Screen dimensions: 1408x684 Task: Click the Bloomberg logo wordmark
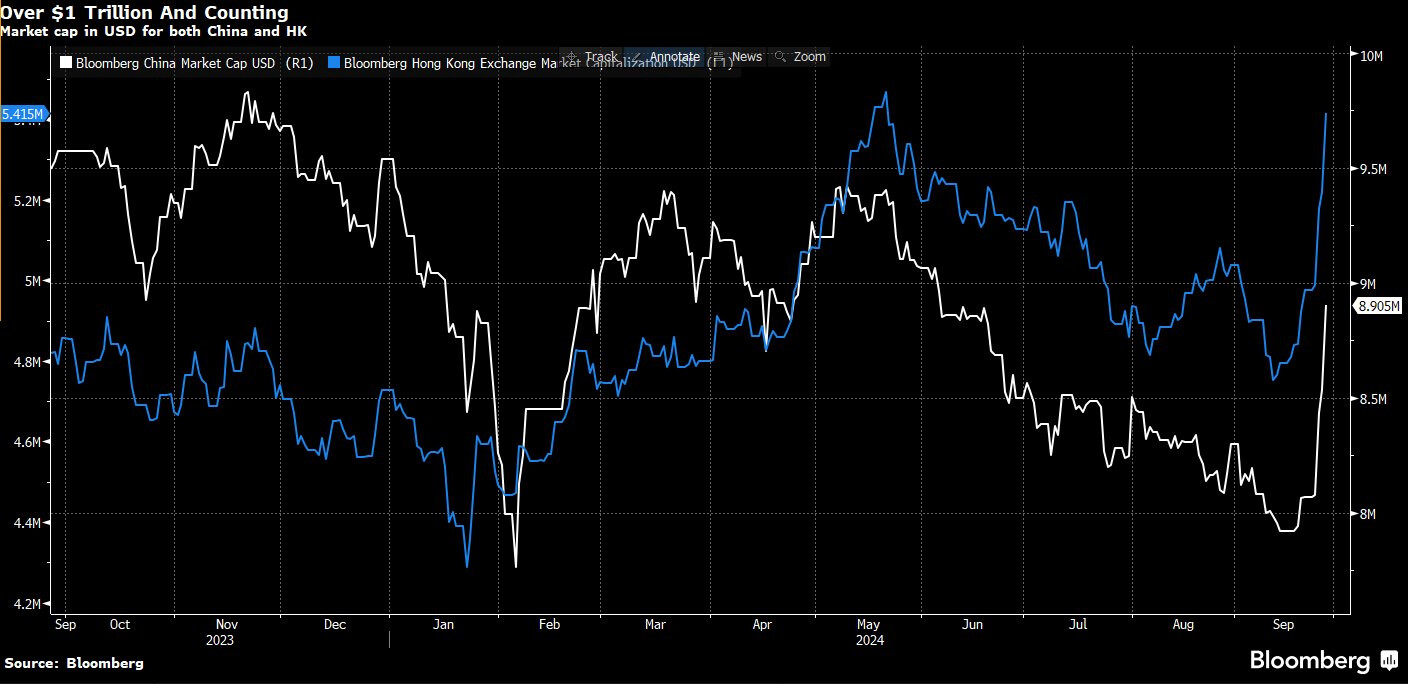click(x=1311, y=660)
